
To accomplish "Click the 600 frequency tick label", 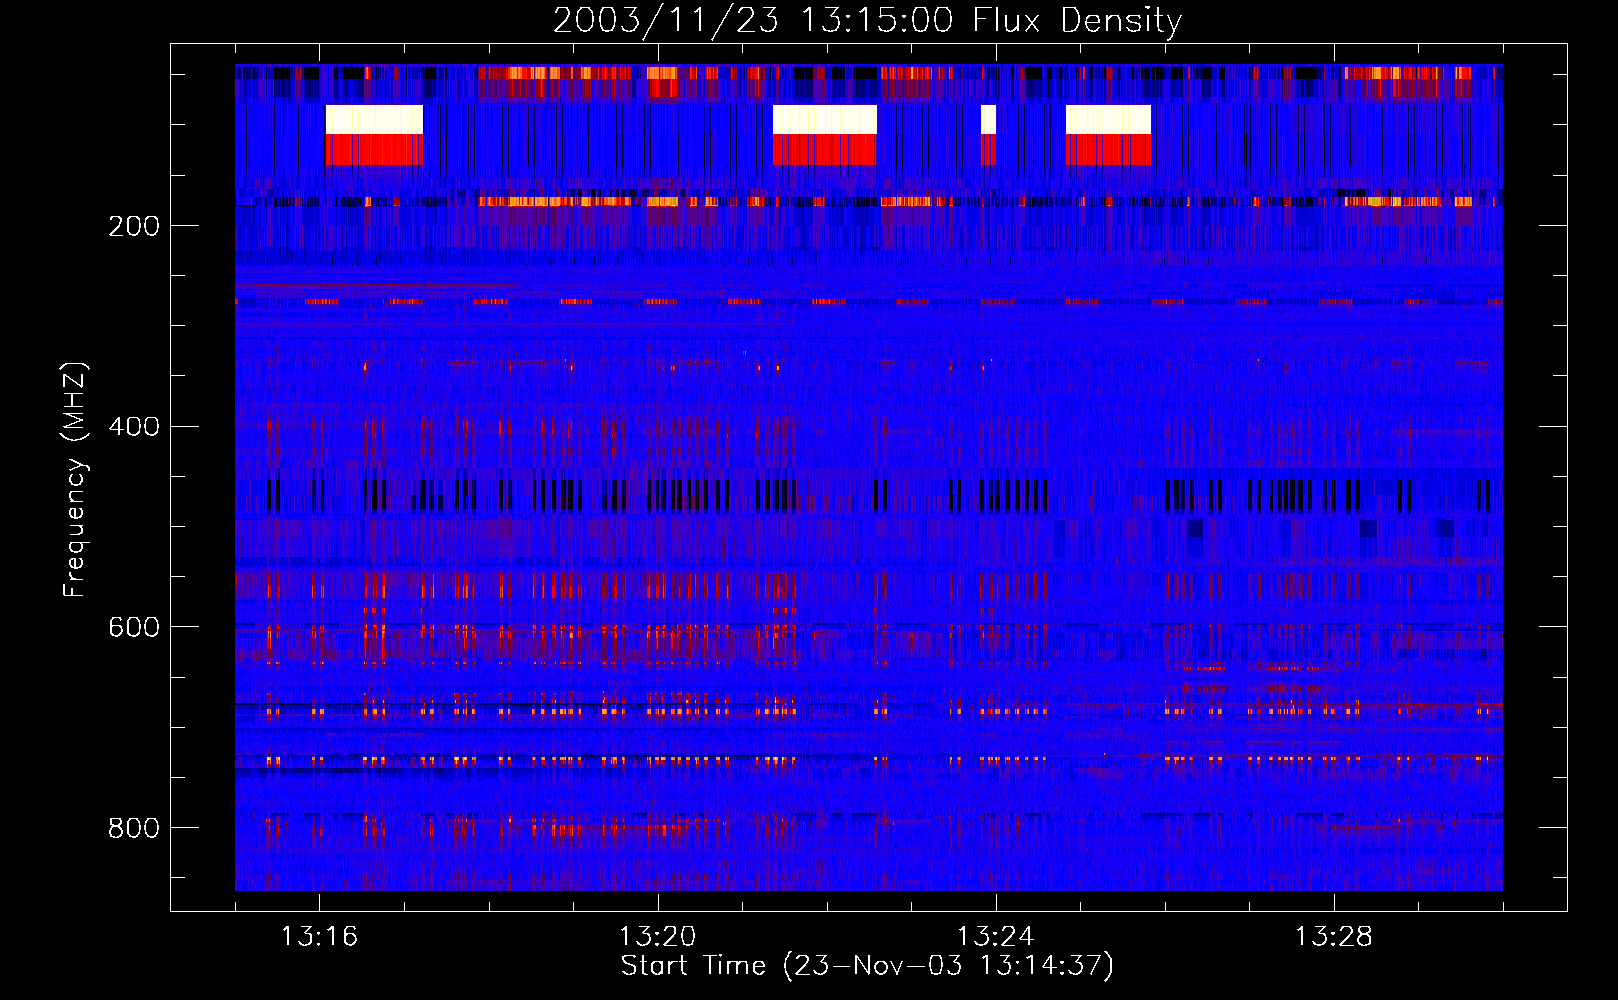I will tap(134, 627).
